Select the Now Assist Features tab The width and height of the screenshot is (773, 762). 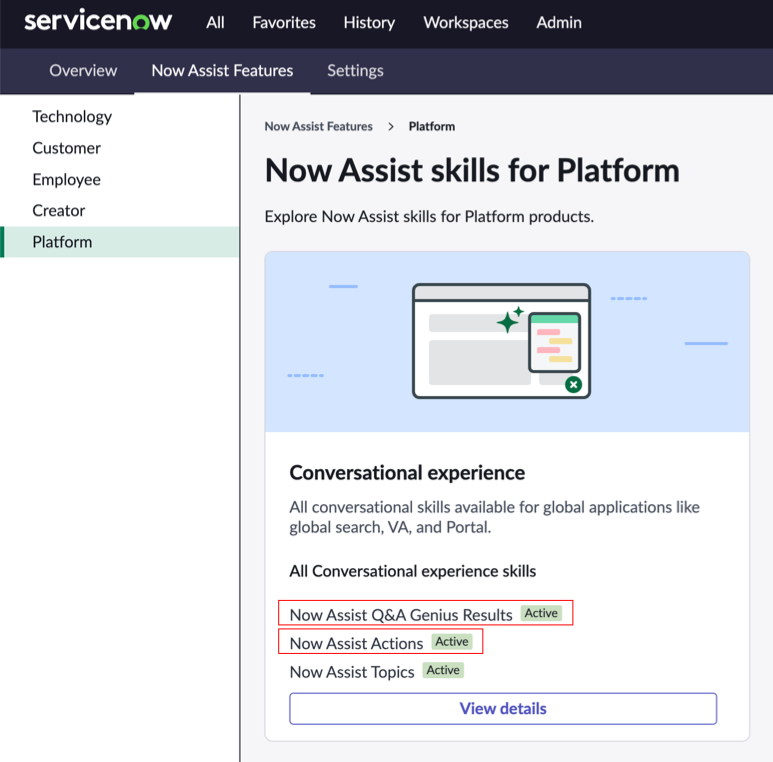click(x=222, y=70)
